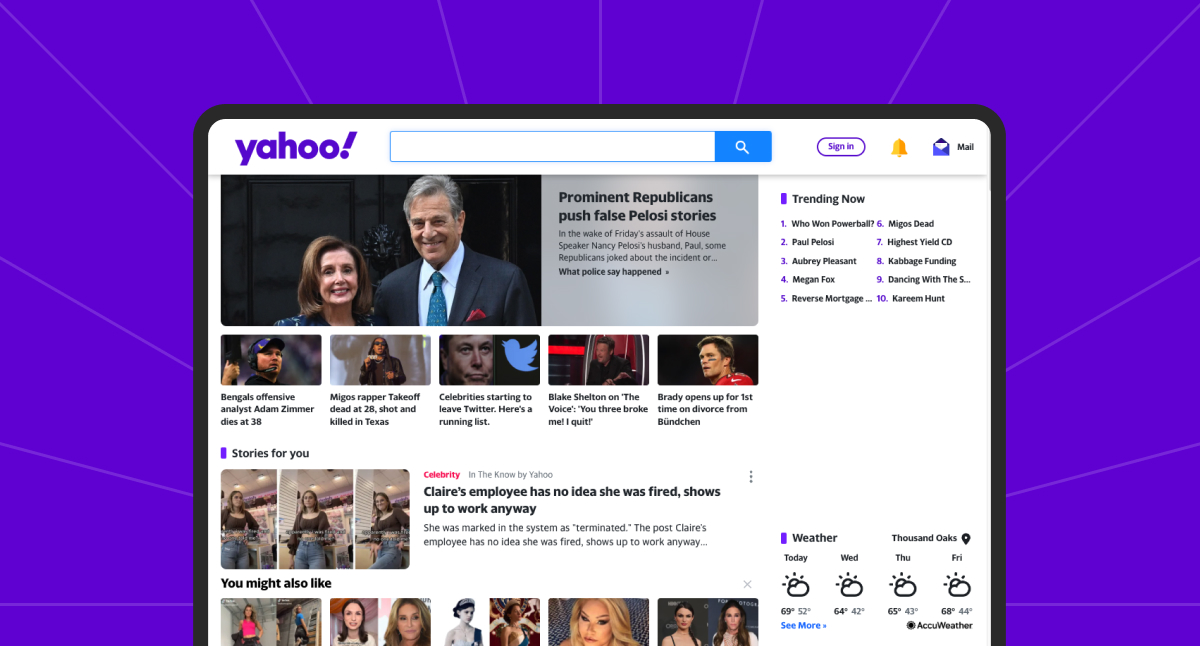Click the search magnifying glass icon

pyautogui.click(x=742, y=146)
